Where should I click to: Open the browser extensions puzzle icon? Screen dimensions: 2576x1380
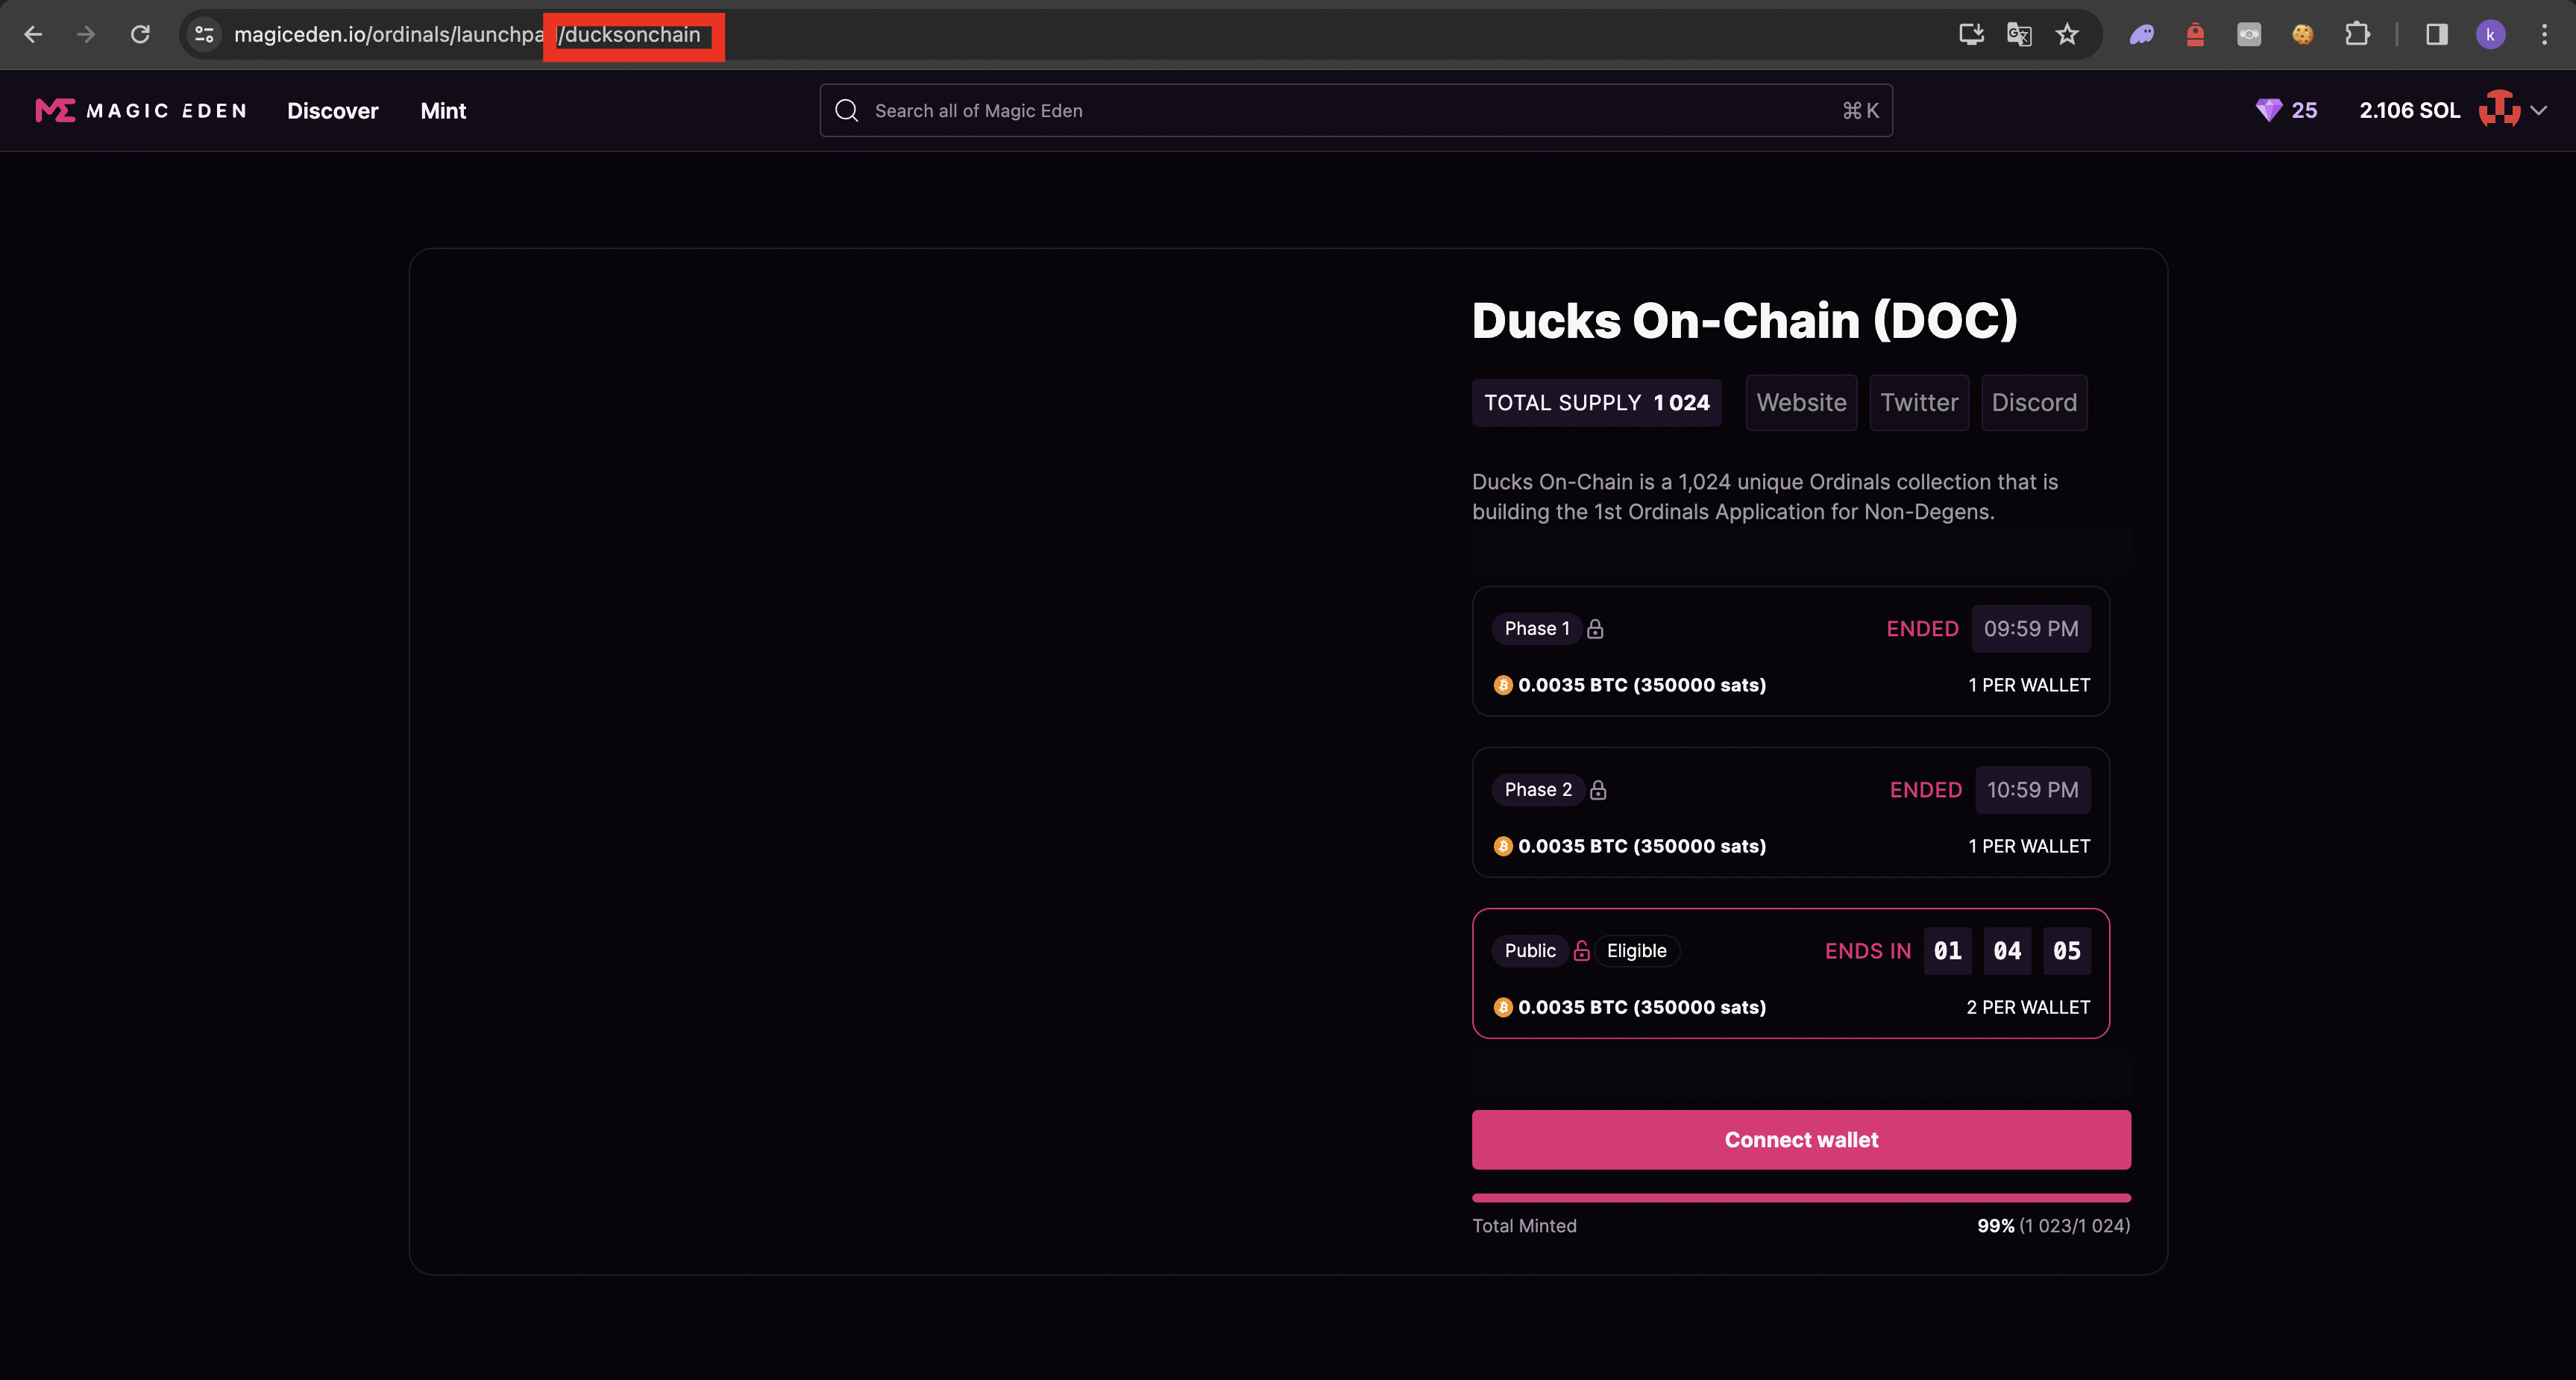pyautogui.click(x=2356, y=35)
